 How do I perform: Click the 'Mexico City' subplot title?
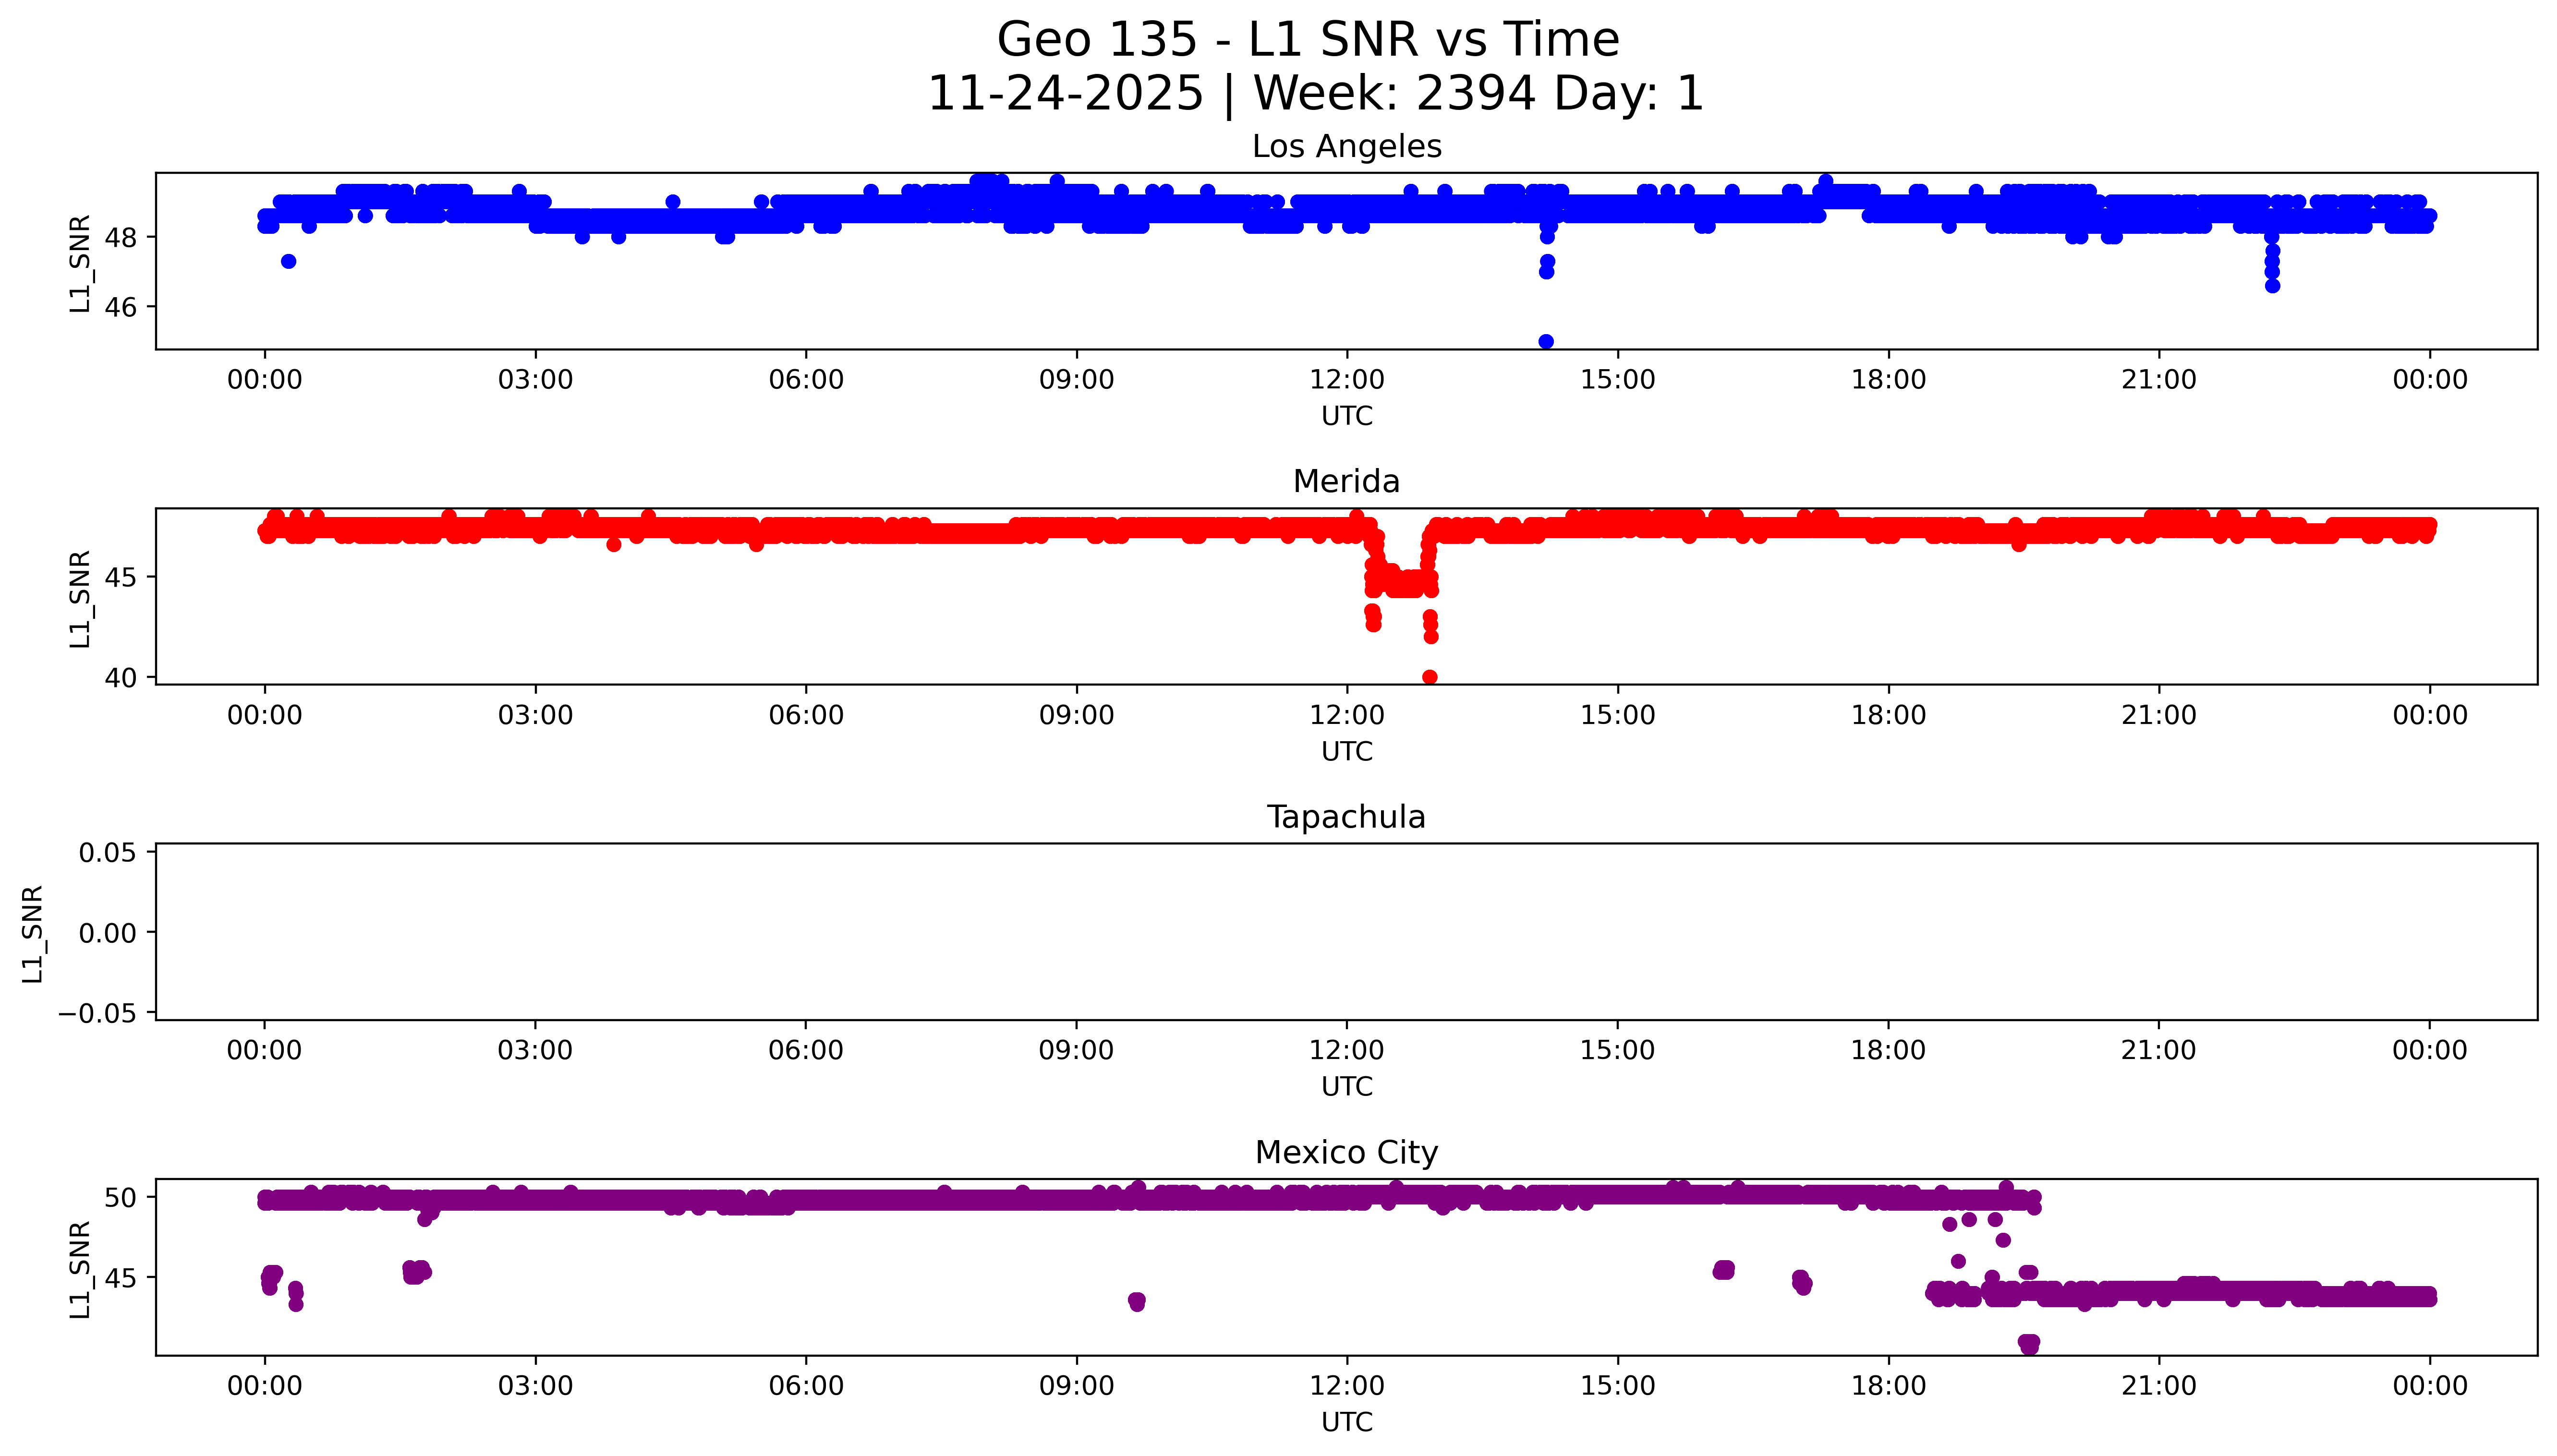[x=1346, y=1153]
